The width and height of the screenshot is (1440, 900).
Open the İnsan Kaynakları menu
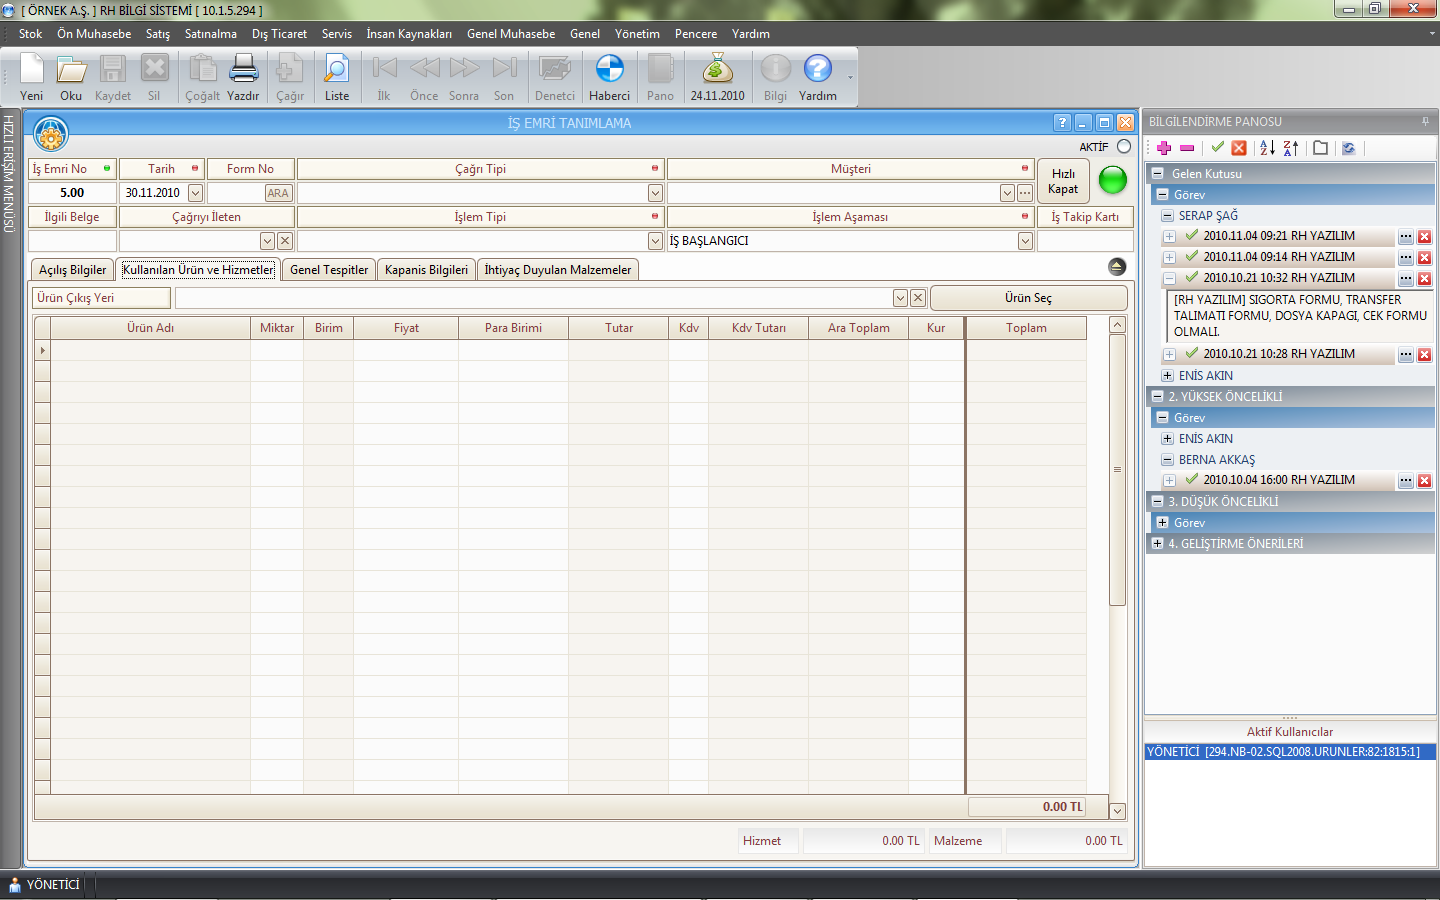pos(408,34)
